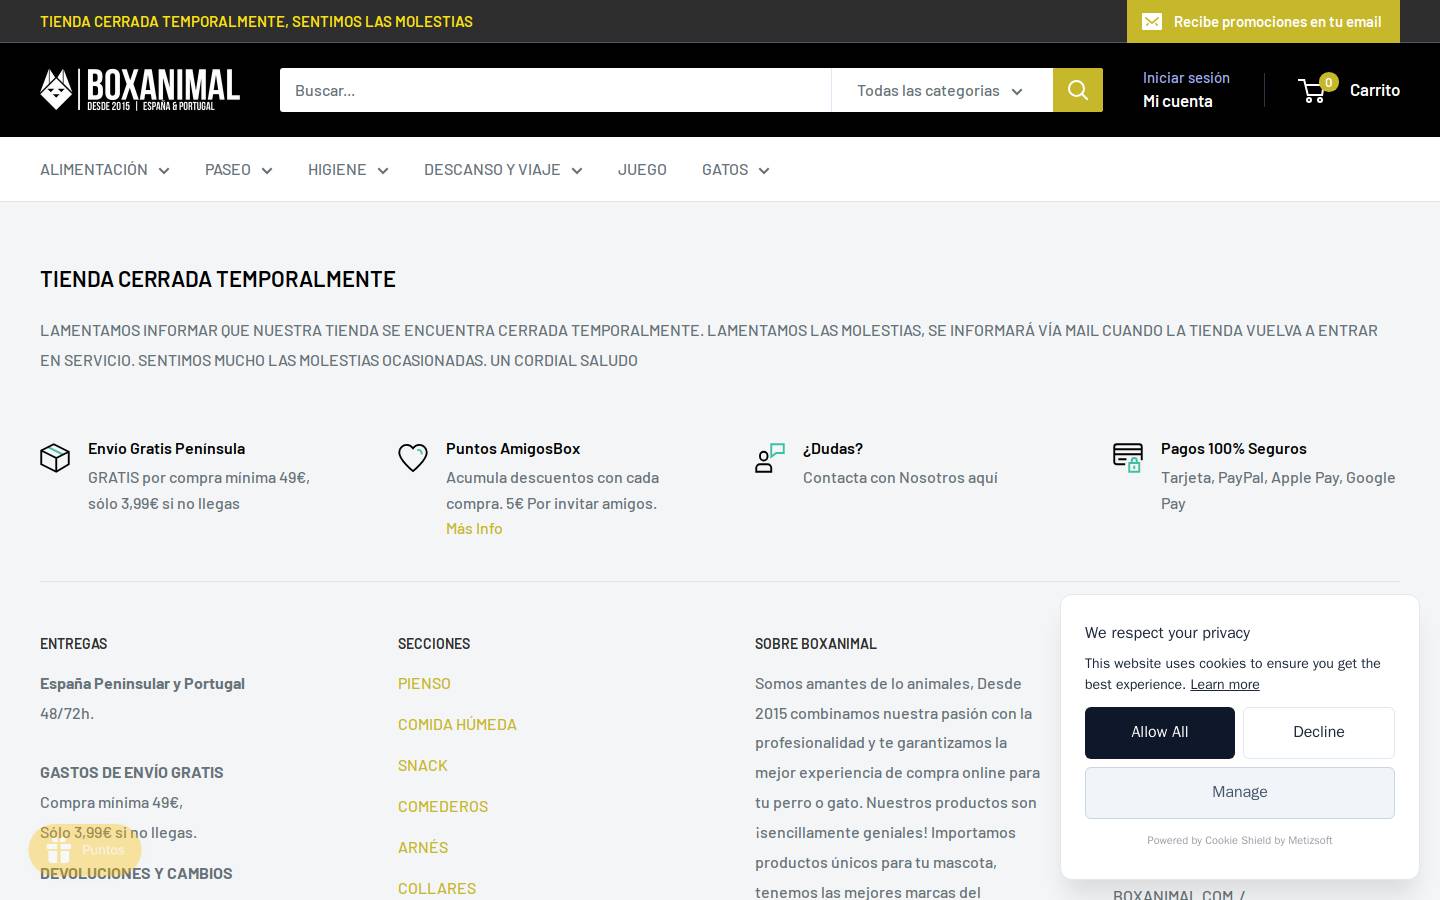Open the COMEDEROS section link

pos(443,806)
